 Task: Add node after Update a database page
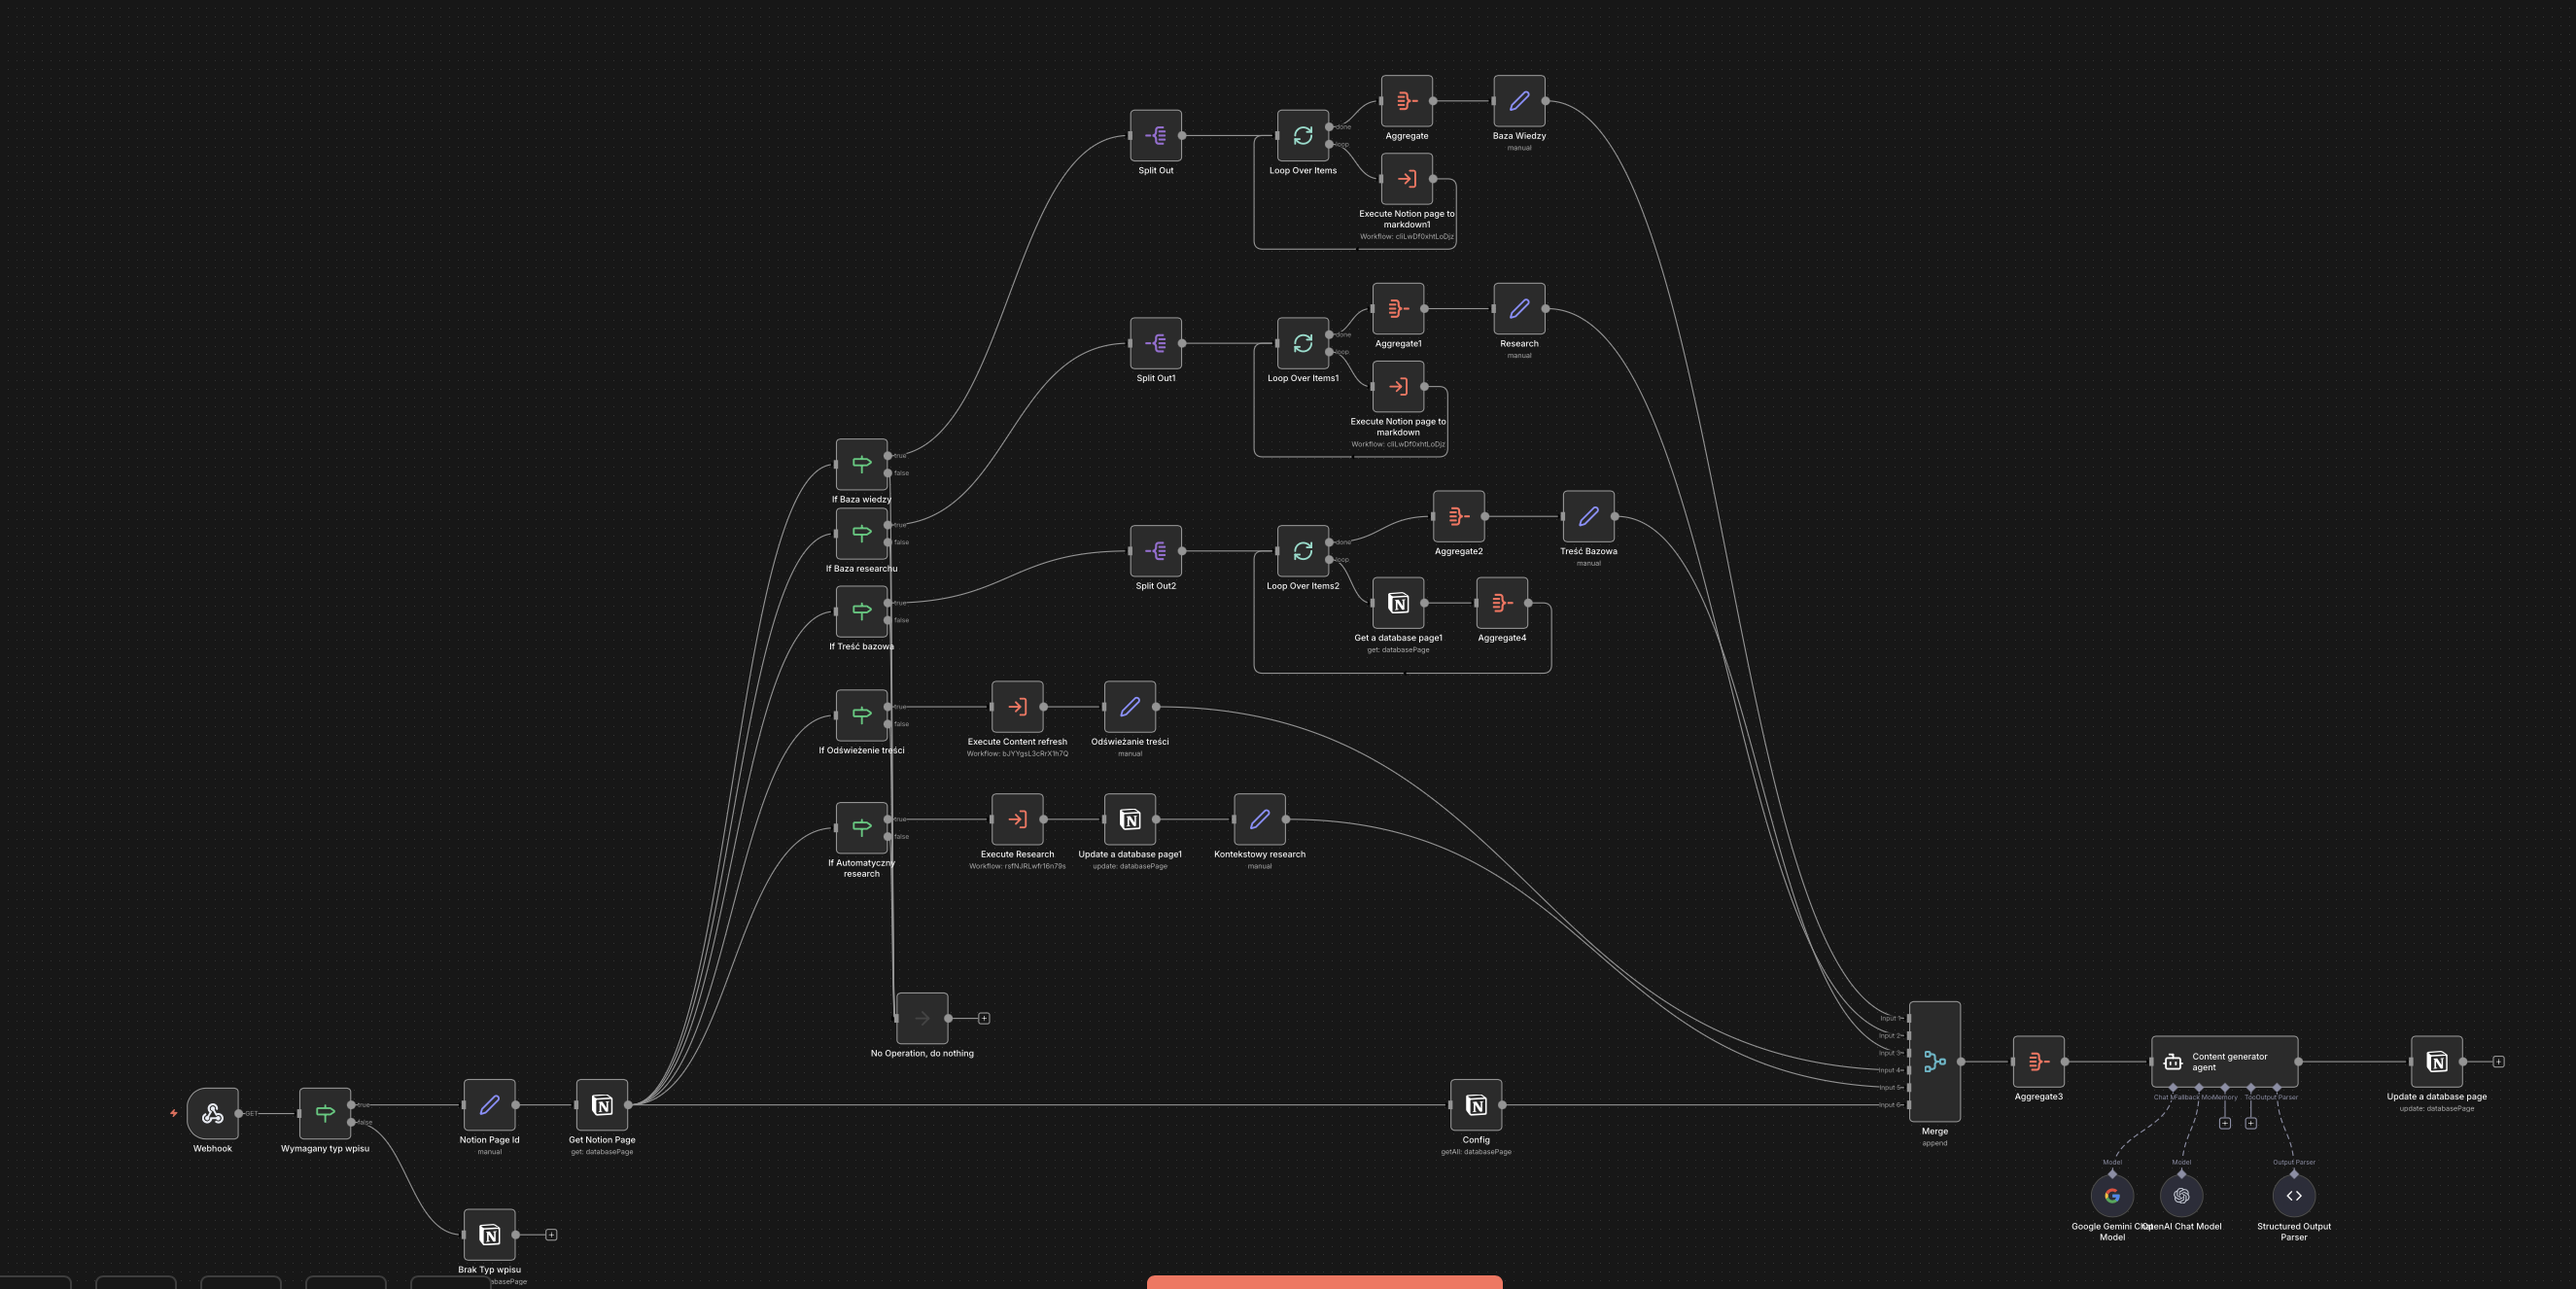2498,1061
